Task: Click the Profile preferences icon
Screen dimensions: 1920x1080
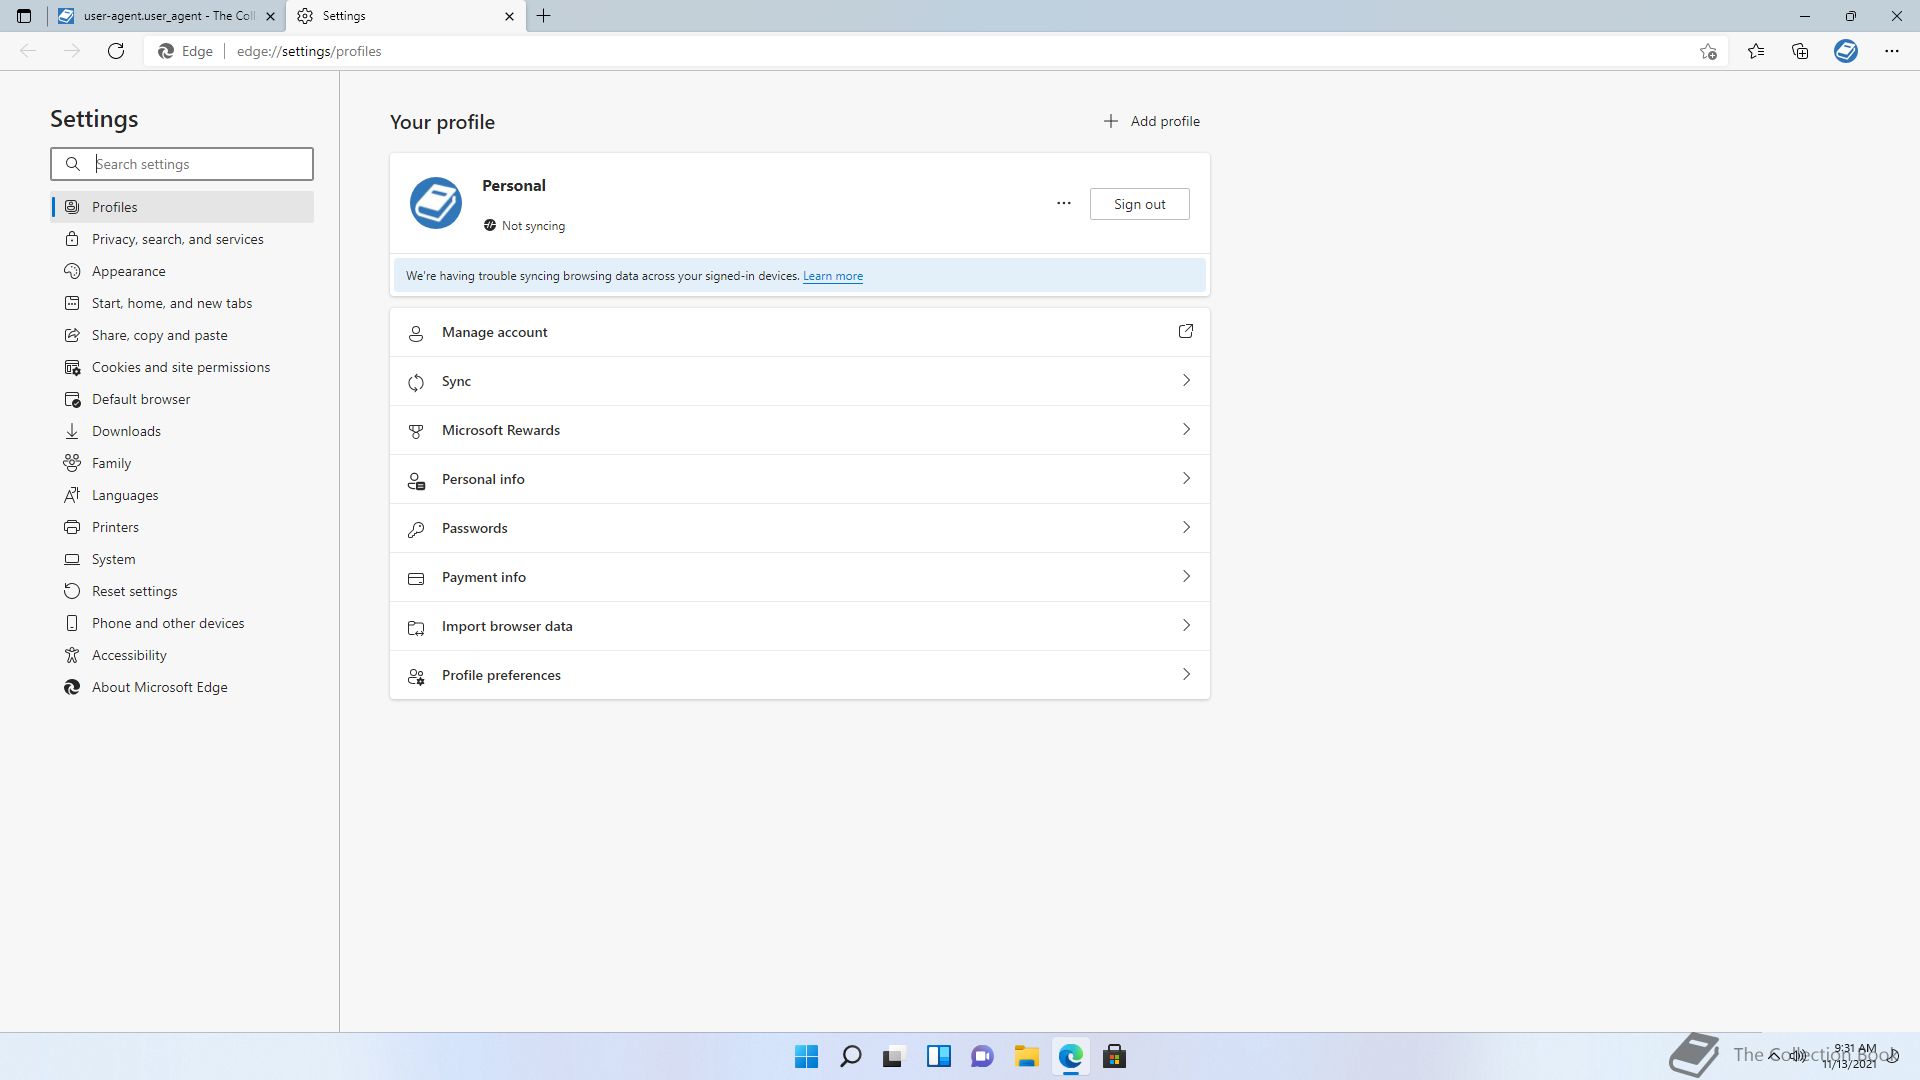Action: [x=416, y=676]
